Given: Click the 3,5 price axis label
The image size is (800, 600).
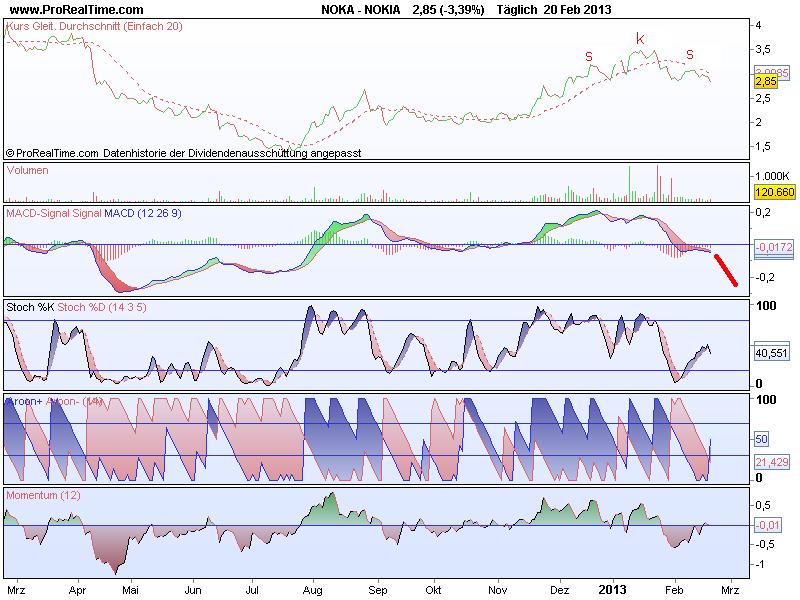Looking at the screenshot, I should click(763, 49).
